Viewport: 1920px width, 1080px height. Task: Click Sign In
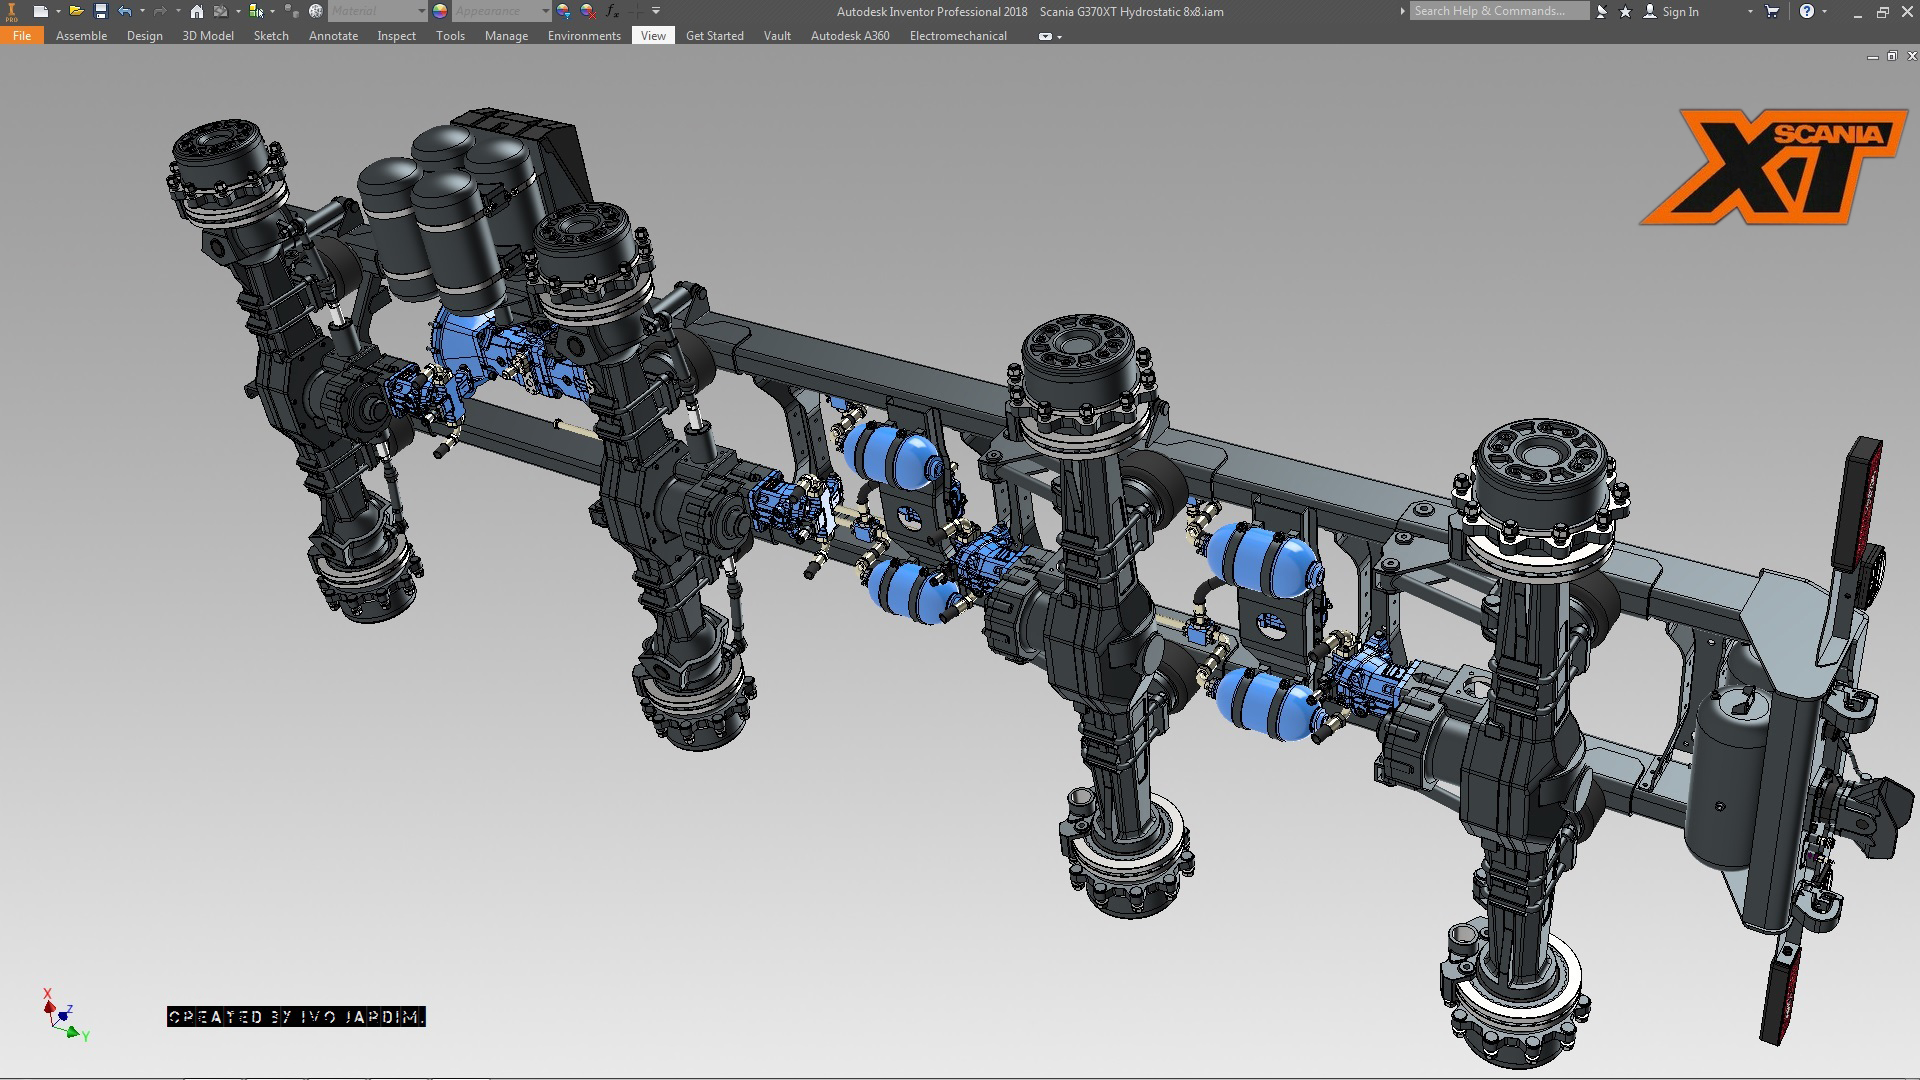pos(1680,11)
